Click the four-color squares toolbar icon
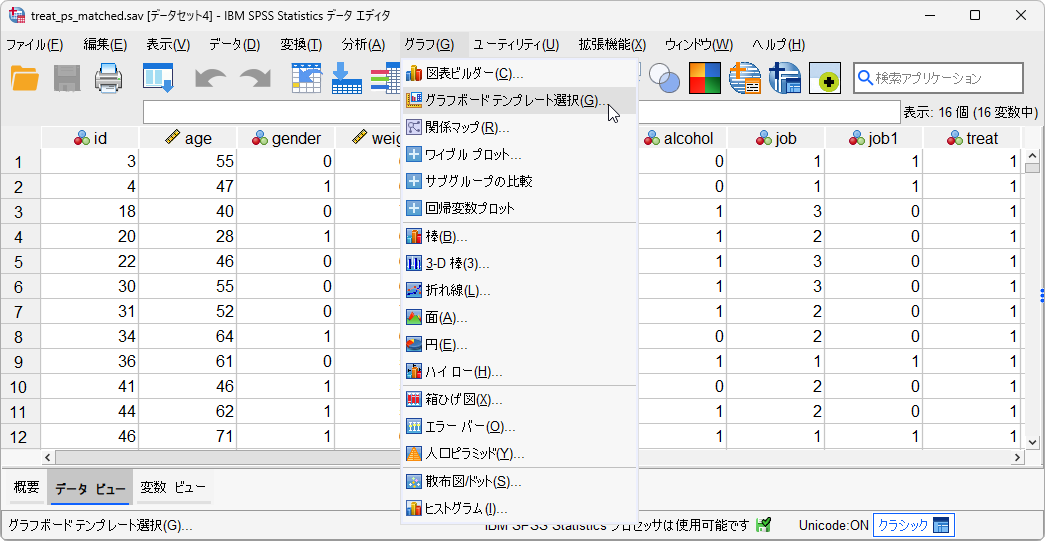Viewport: 1045px width, 541px height. 704,78
